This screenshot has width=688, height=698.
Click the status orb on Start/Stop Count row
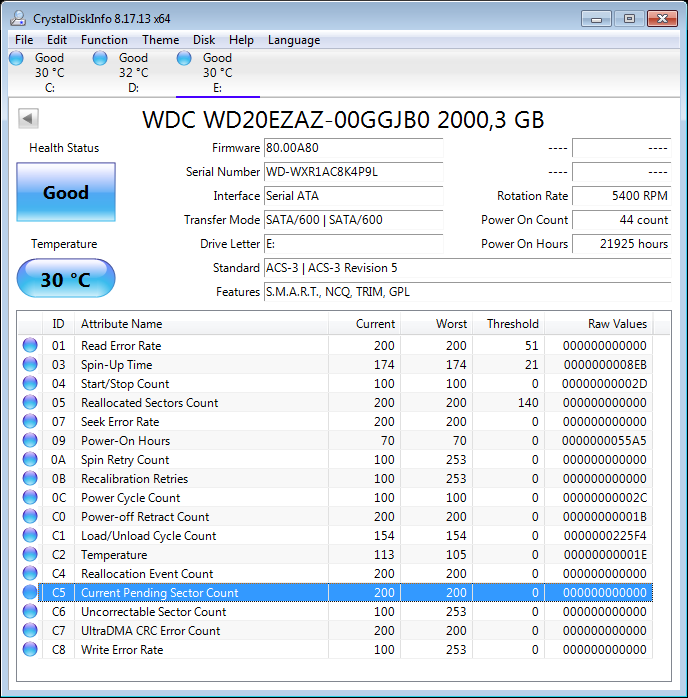click(x=30, y=383)
